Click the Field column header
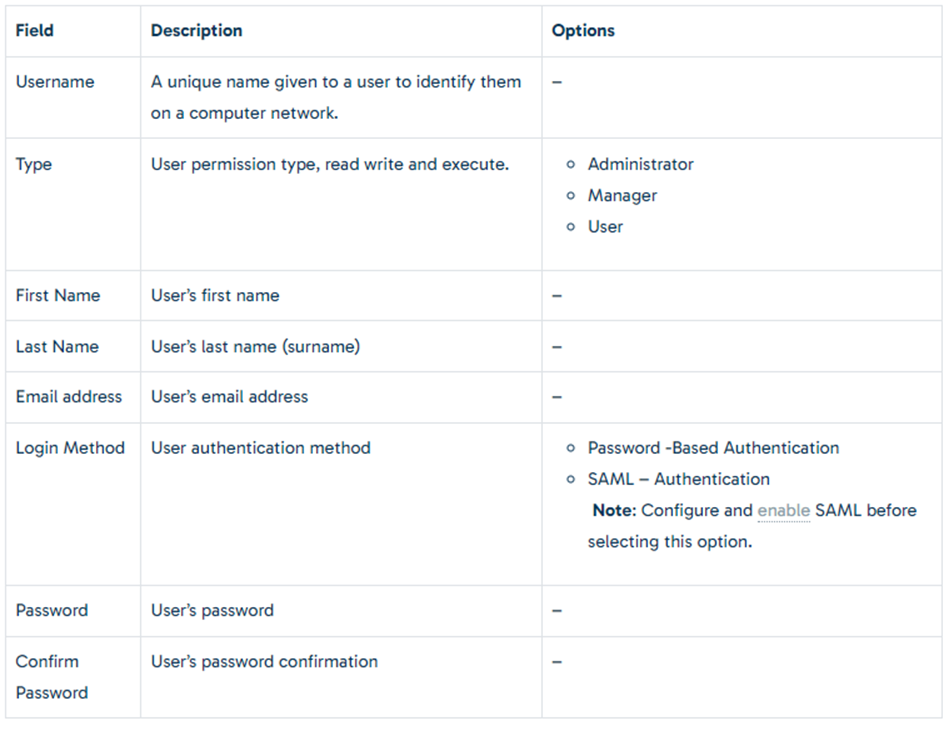Image resolution: width=944 pixels, height=741 pixels. [x=34, y=31]
